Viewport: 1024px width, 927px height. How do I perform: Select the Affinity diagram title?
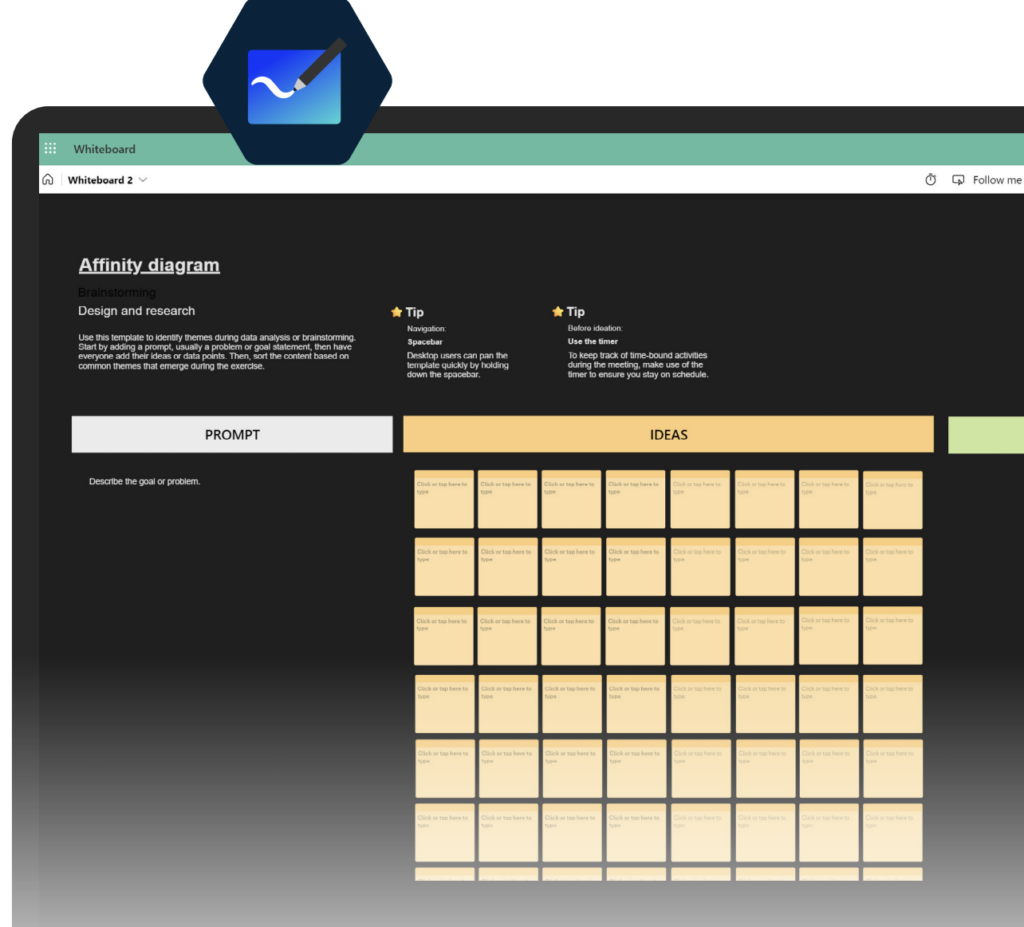point(149,265)
